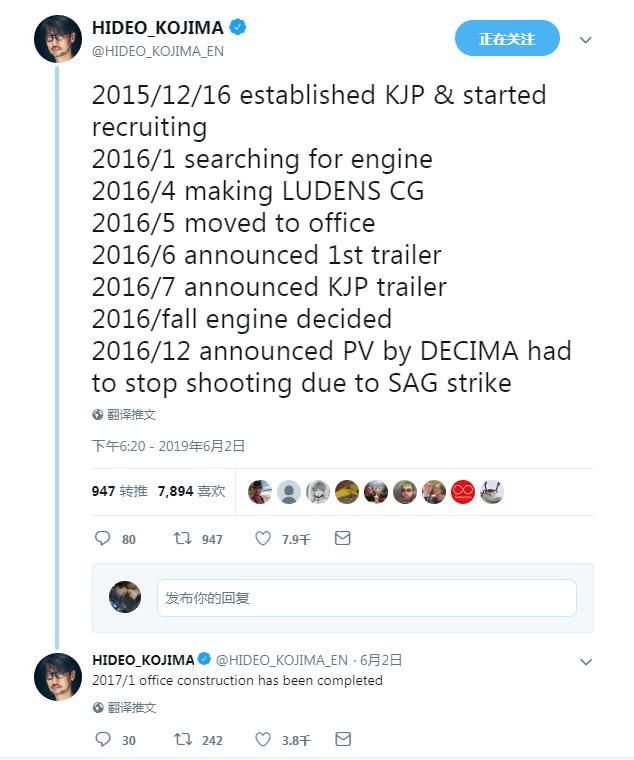This screenshot has height=760, width=634.
Task: Type in the 发布你的回复 reply field
Action: [x=366, y=598]
